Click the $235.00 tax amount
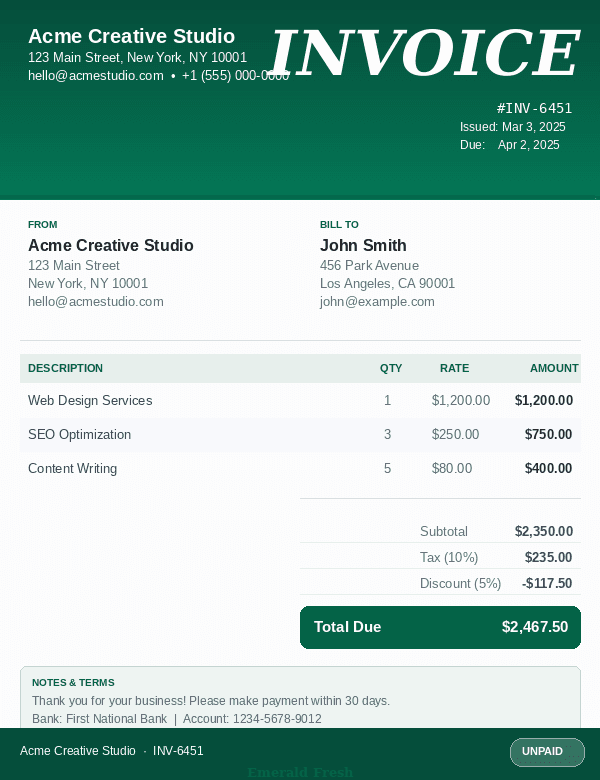 tap(548, 557)
